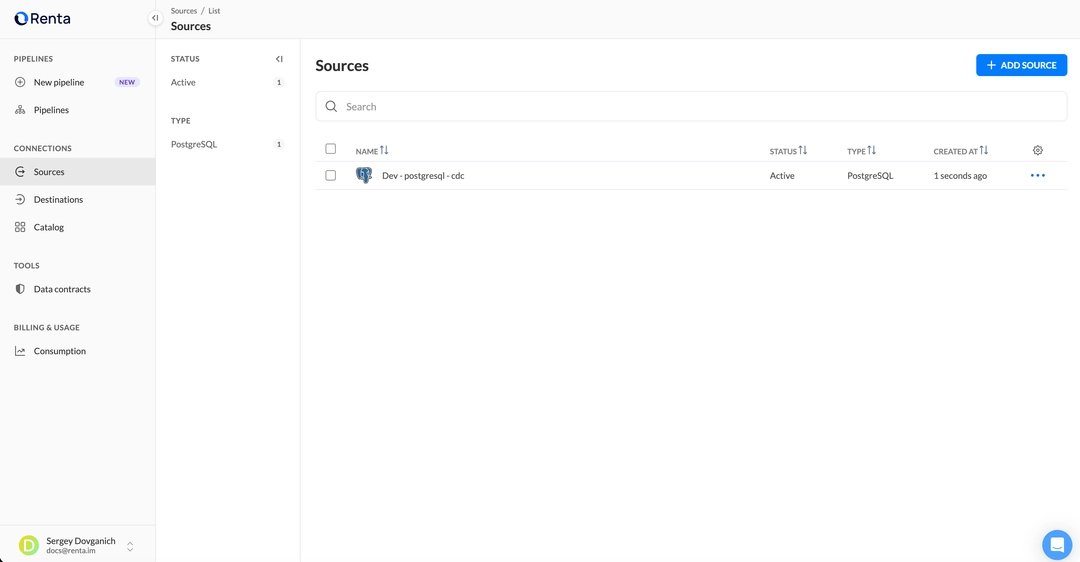Click the PostgreSQL elephant icon

tap(364, 175)
